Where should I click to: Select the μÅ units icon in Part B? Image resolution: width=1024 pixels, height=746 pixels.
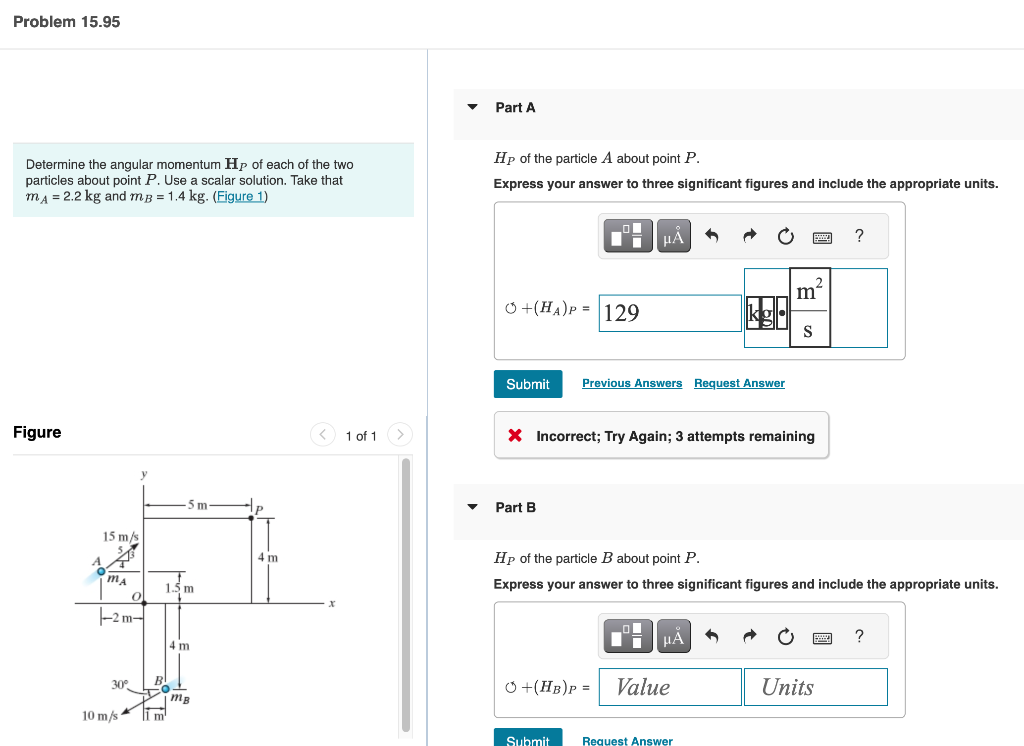tap(671, 636)
